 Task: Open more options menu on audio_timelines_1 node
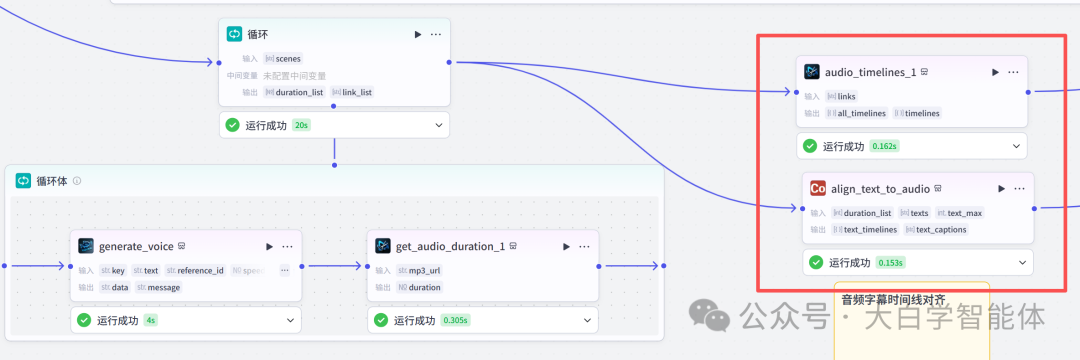[1013, 72]
